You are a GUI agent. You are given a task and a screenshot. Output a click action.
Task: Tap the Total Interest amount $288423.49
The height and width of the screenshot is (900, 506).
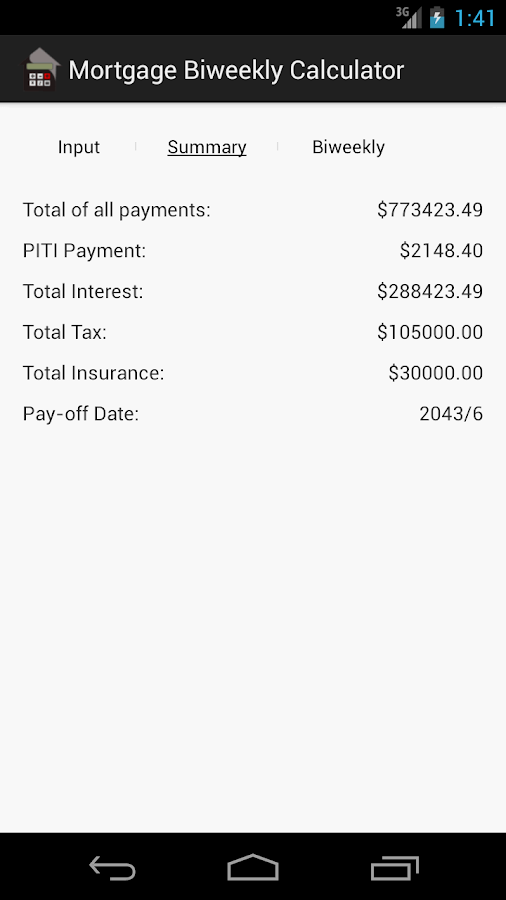[x=430, y=292]
